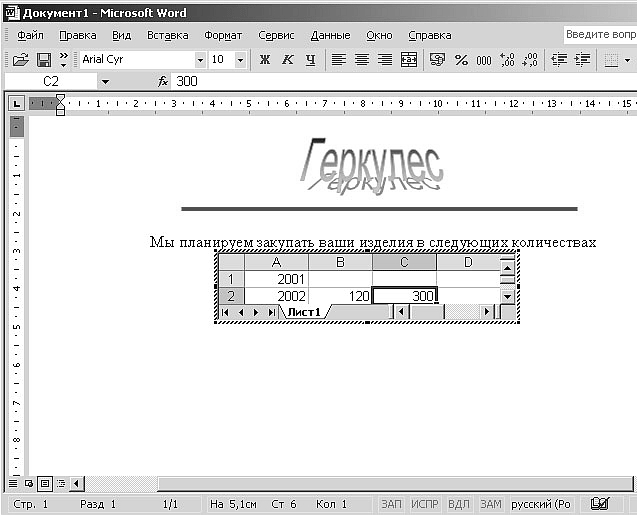Image resolution: width=637 pixels, height=515 pixels.
Task: Go to previous sheet tab arrow
Action: pos(240,312)
